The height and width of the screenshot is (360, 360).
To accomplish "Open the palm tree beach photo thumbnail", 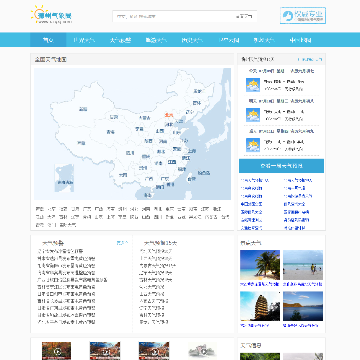I will [x=260, y=265].
